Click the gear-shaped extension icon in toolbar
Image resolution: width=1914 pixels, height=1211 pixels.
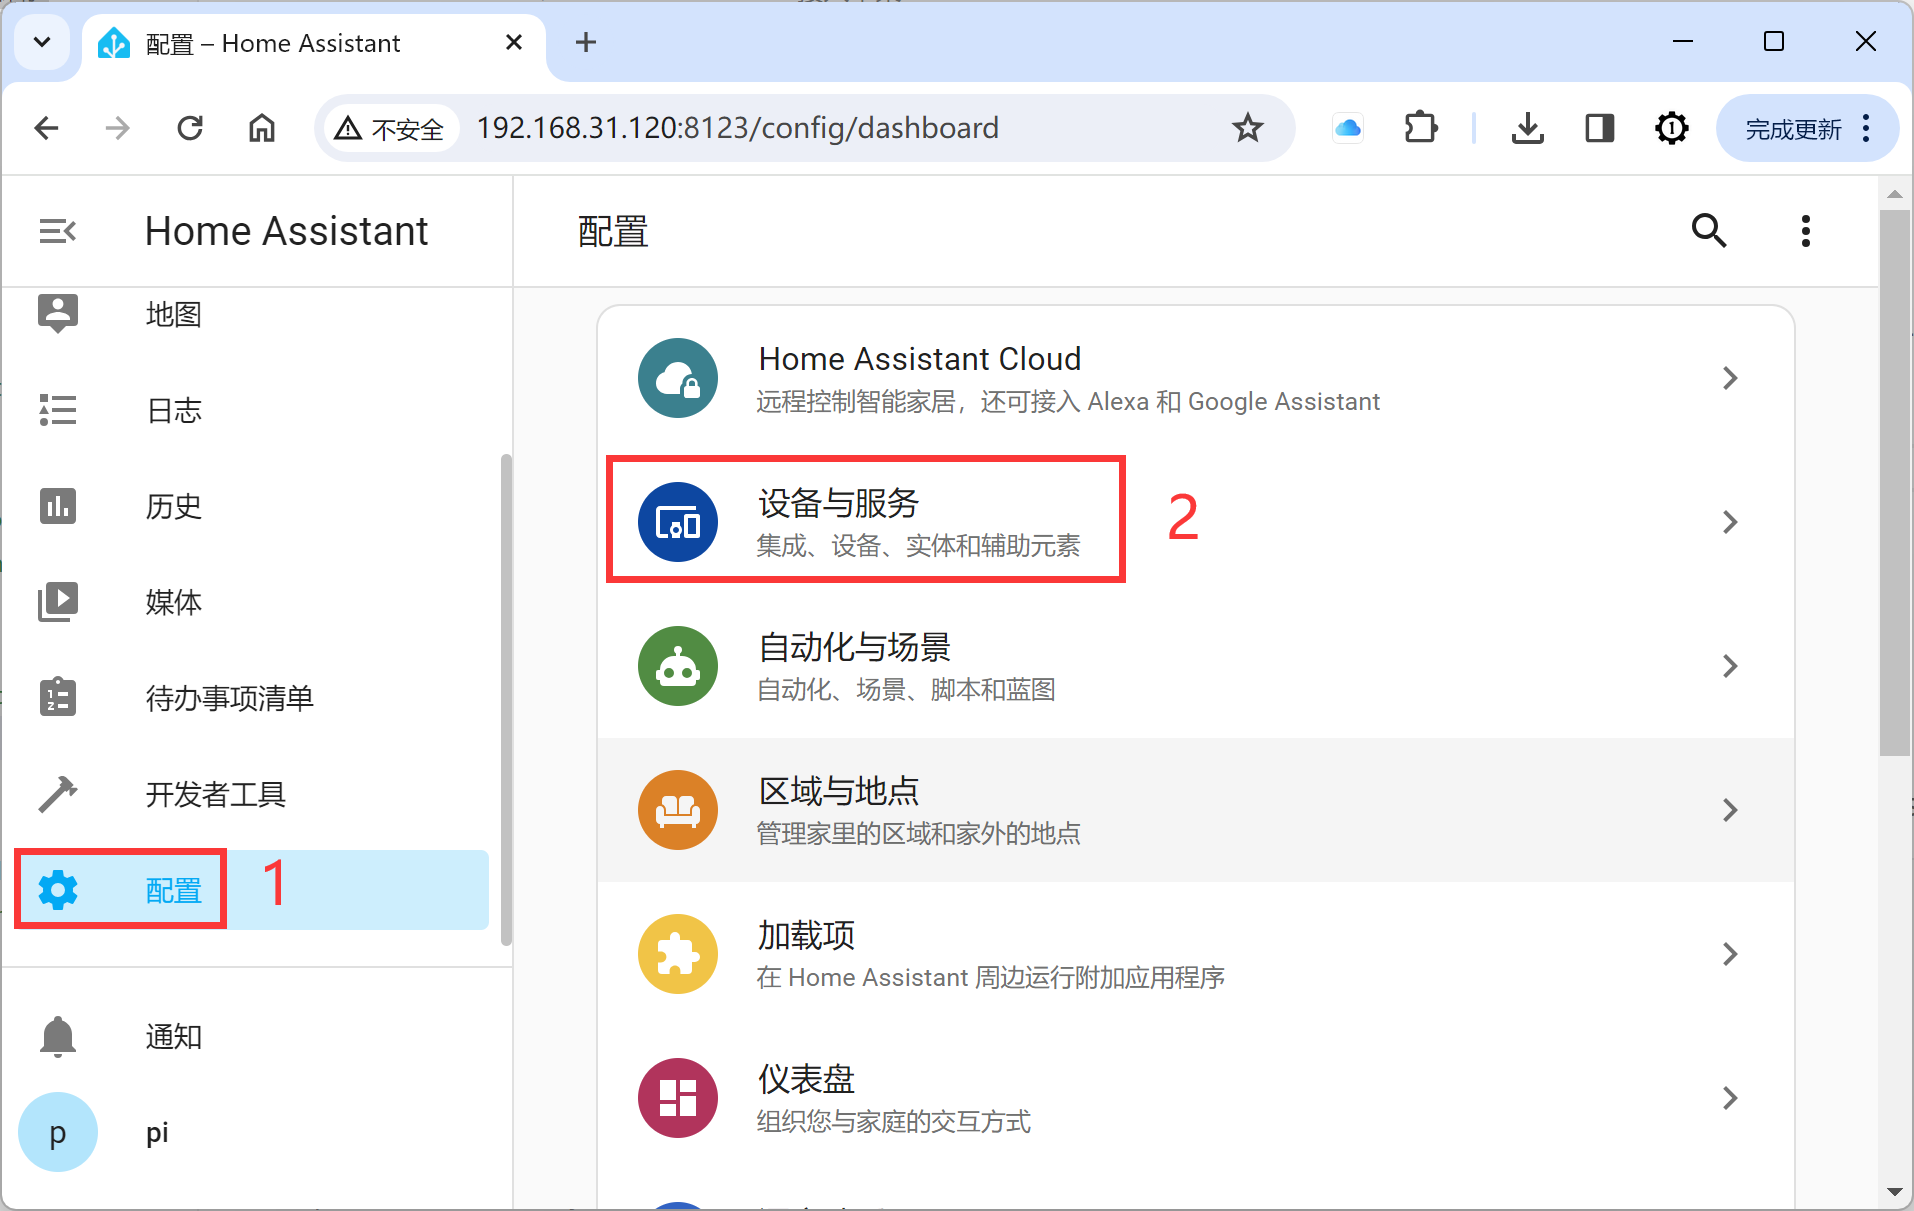pos(1671,128)
